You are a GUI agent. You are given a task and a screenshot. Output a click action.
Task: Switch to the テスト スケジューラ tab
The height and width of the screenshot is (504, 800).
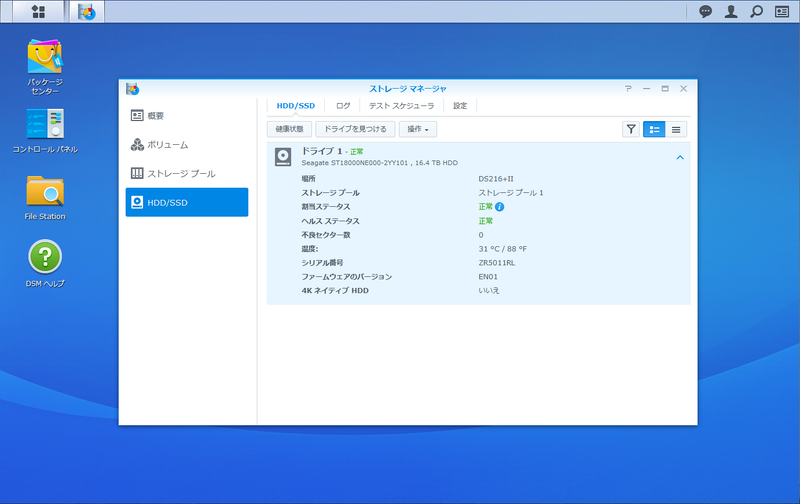click(x=402, y=106)
